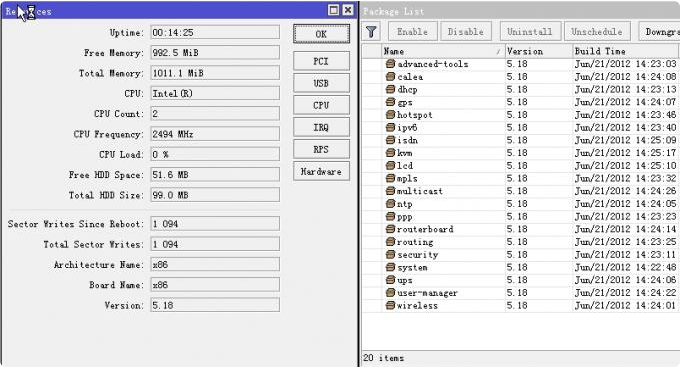Select the gps package icon
Image resolution: width=681 pixels, height=368 pixels.
tap(390, 102)
